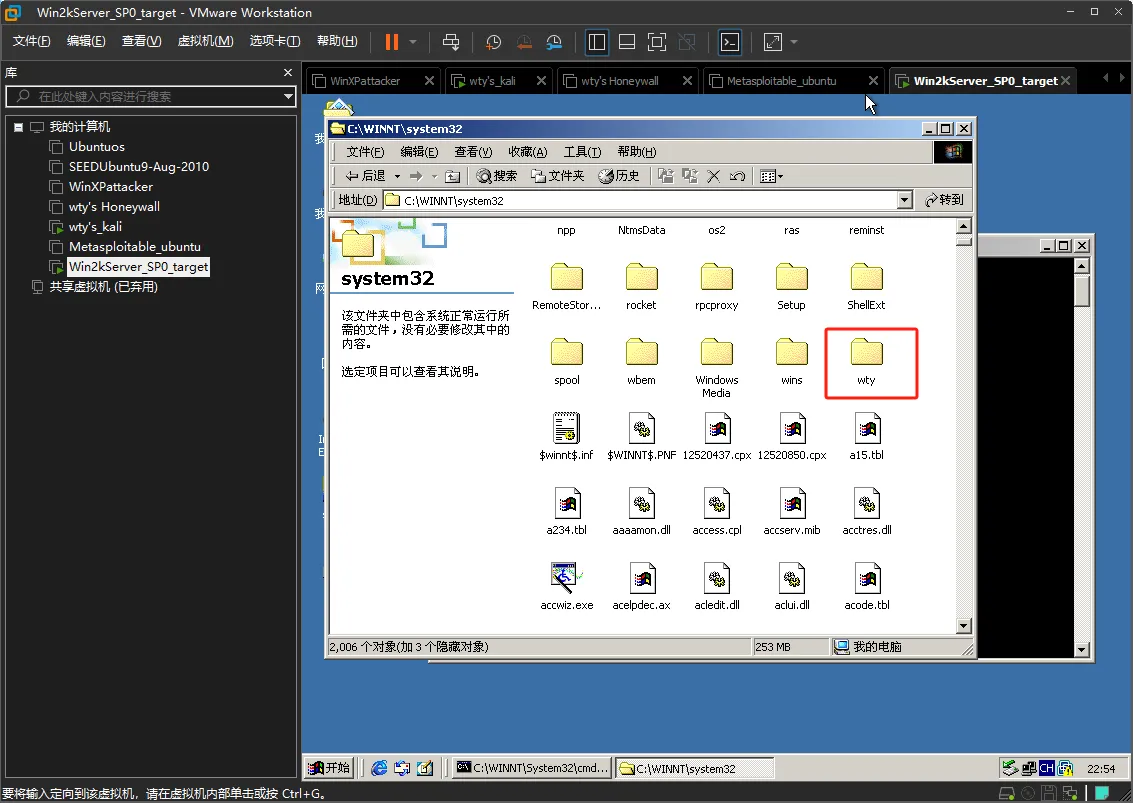Open the address bar dropdown arrow
This screenshot has width=1133, height=803.
click(904, 200)
